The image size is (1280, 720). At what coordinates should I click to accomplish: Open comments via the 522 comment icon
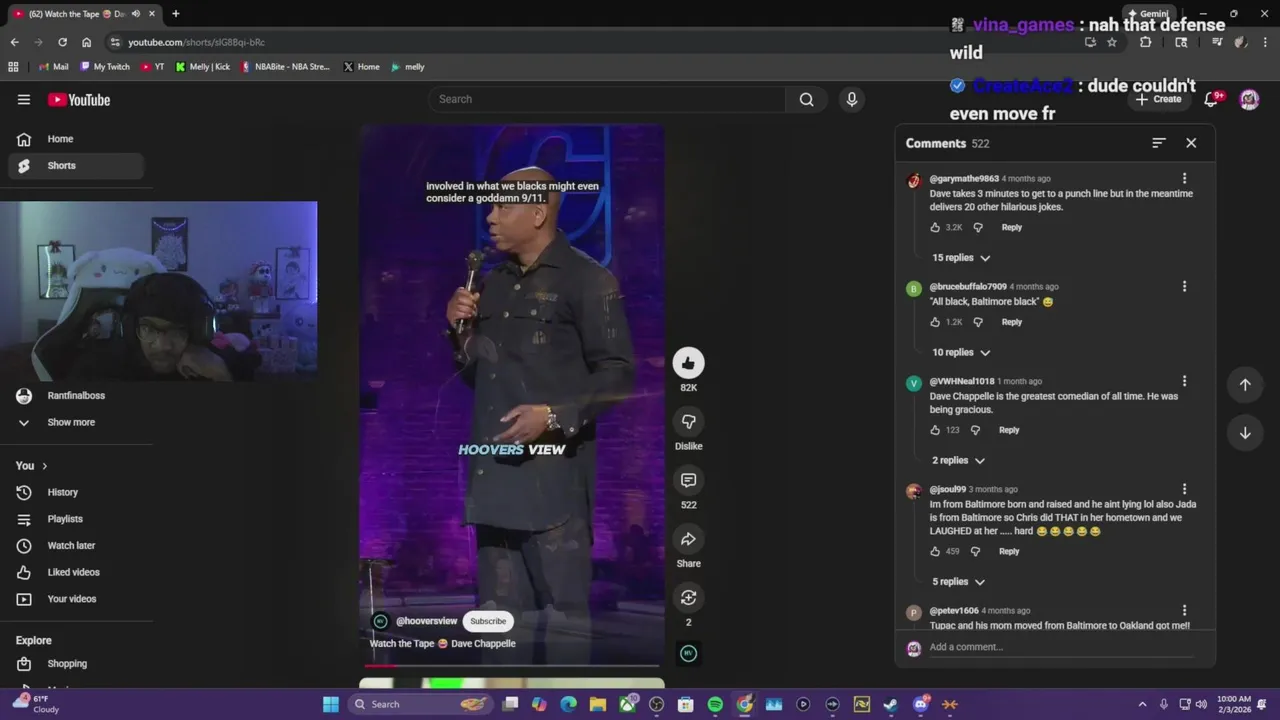tap(688, 481)
